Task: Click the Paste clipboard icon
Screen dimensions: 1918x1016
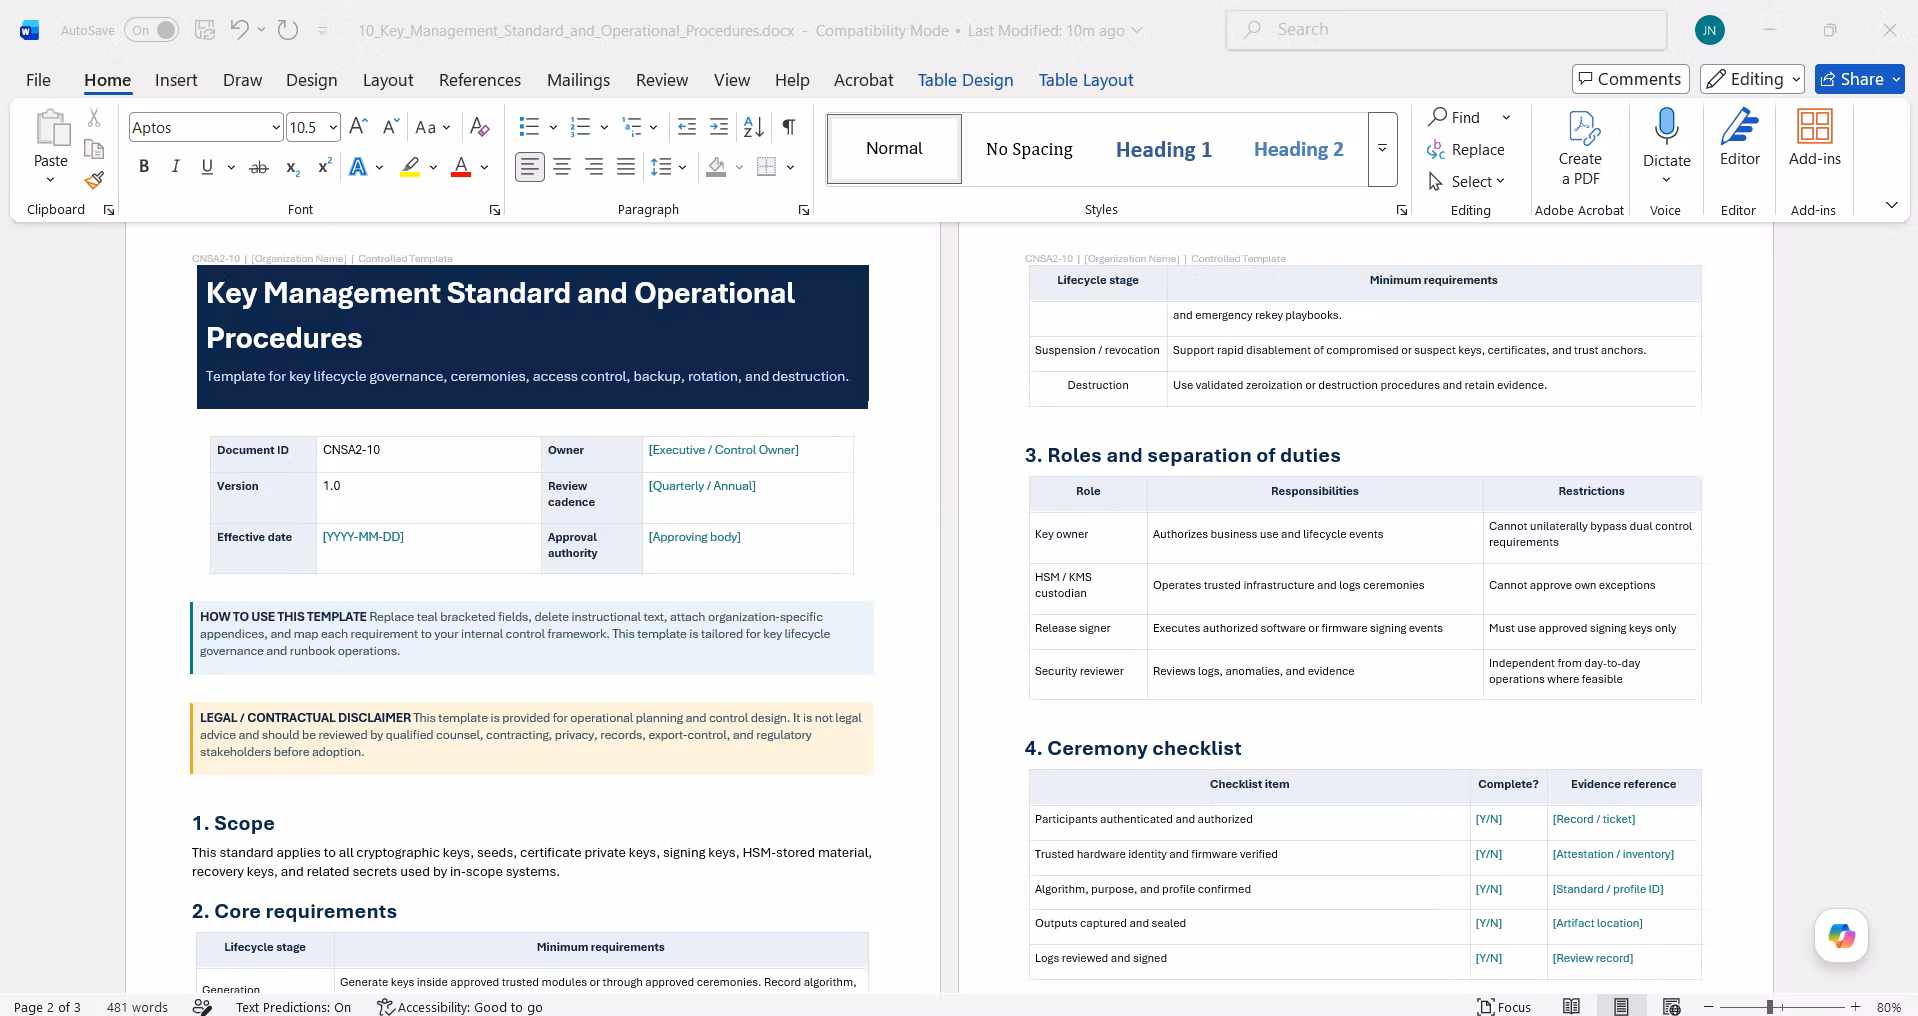Action: [x=51, y=128]
